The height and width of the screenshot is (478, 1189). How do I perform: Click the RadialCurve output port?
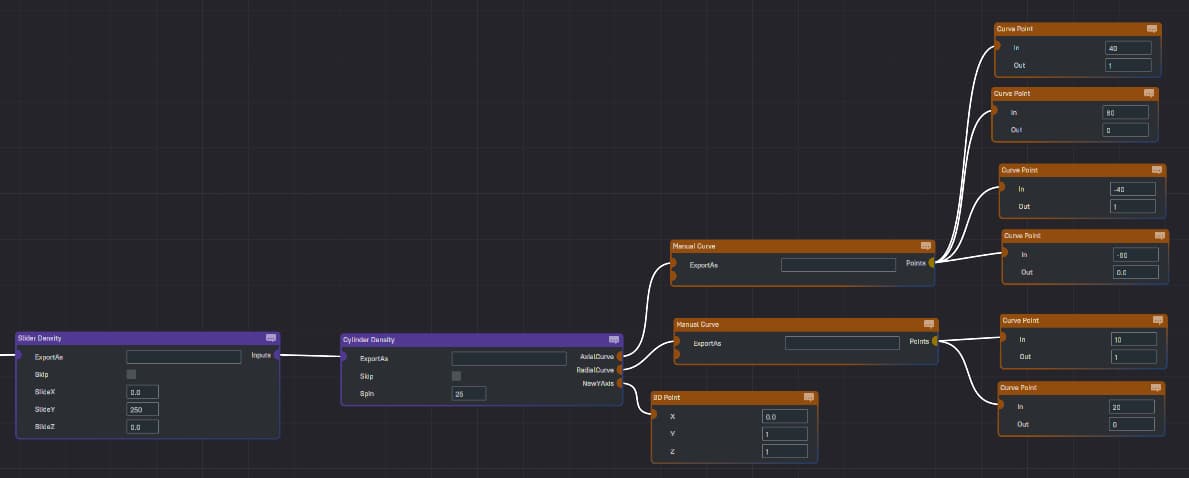tap(621, 370)
